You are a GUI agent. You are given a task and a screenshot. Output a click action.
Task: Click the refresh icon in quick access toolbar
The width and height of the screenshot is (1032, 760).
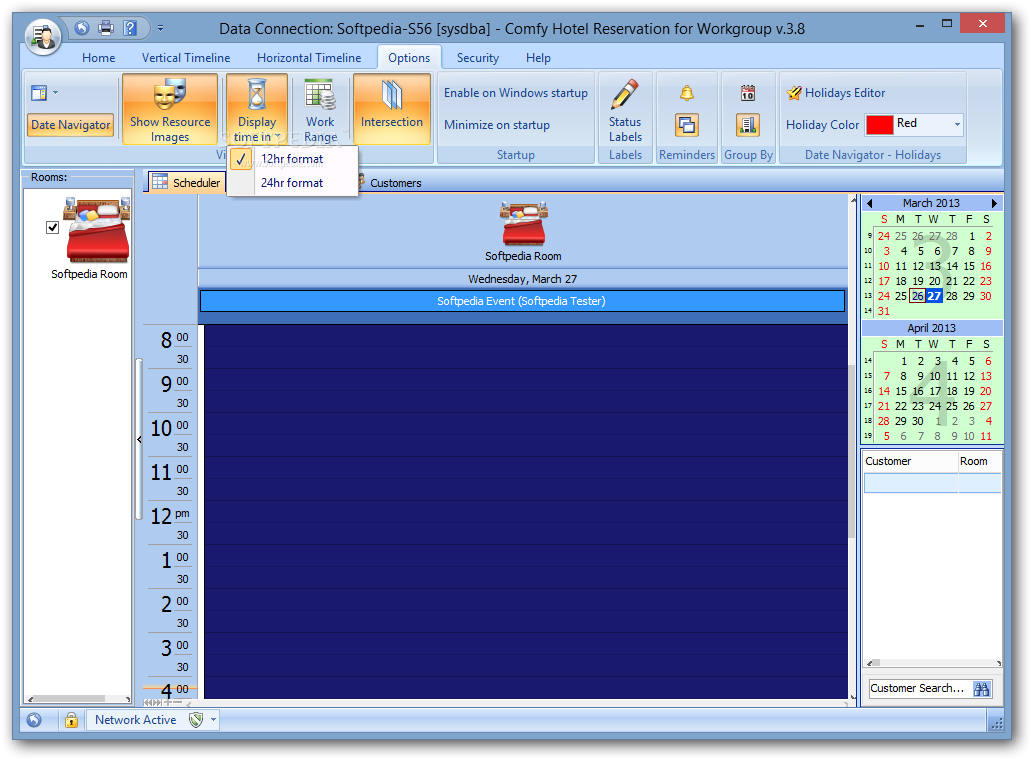click(82, 28)
